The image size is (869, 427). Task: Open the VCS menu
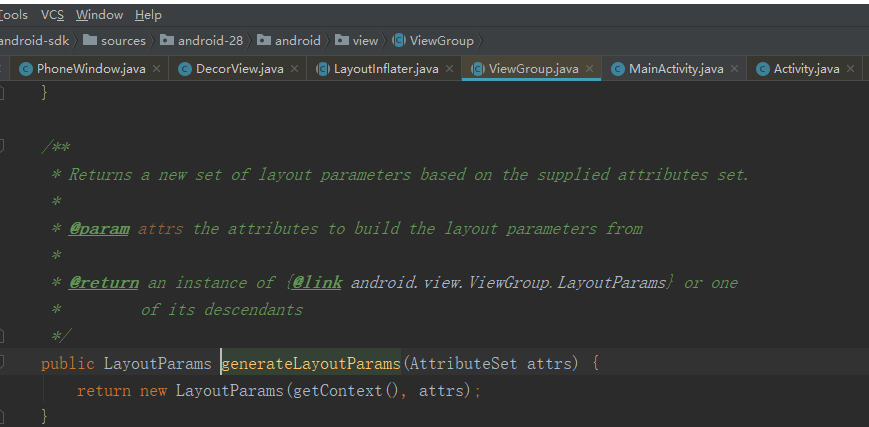53,15
